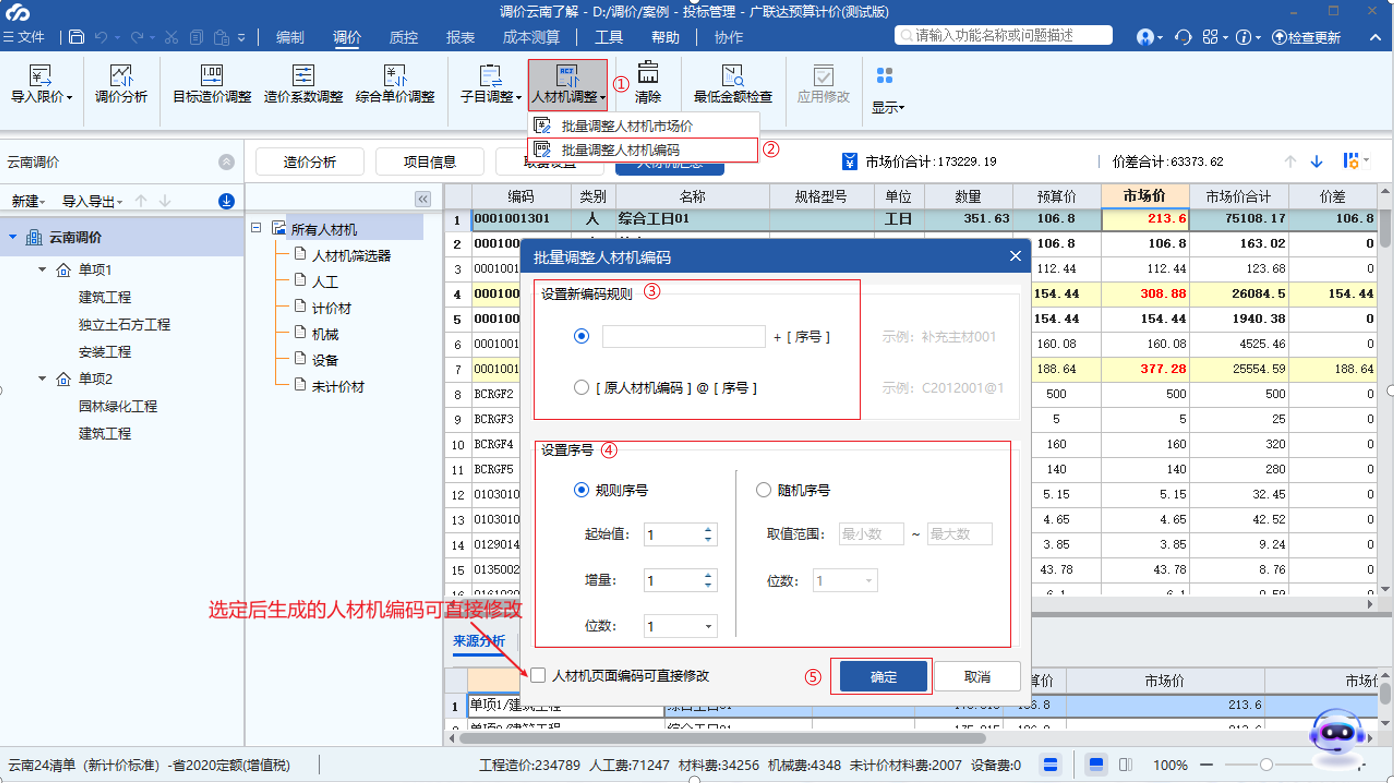Run the 最低金额检查 tool
Screen dimensions: 1394x783
(733, 83)
